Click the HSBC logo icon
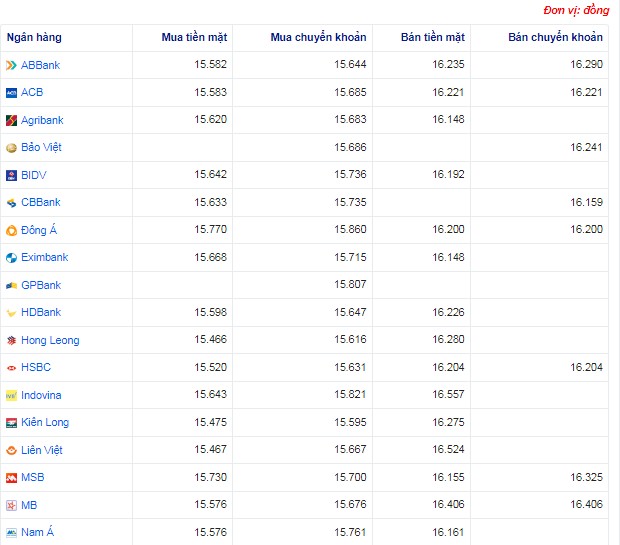This screenshot has width=620, height=545. [x=11, y=368]
